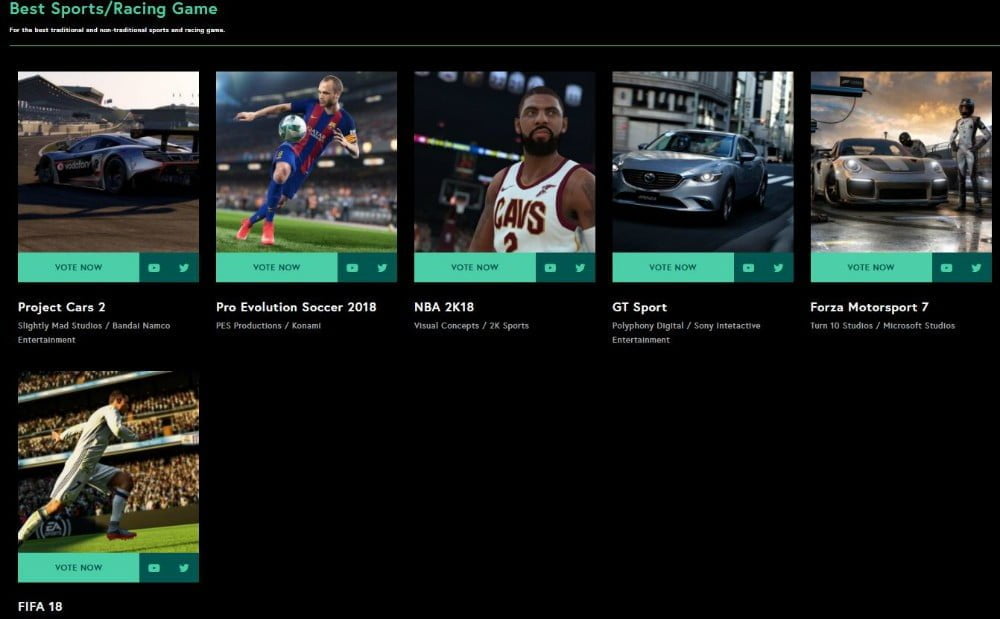Share Forza Motorsport 7 on Twitter
The width and height of the screenshot is (1000, 619).
[x=976, y=268]
